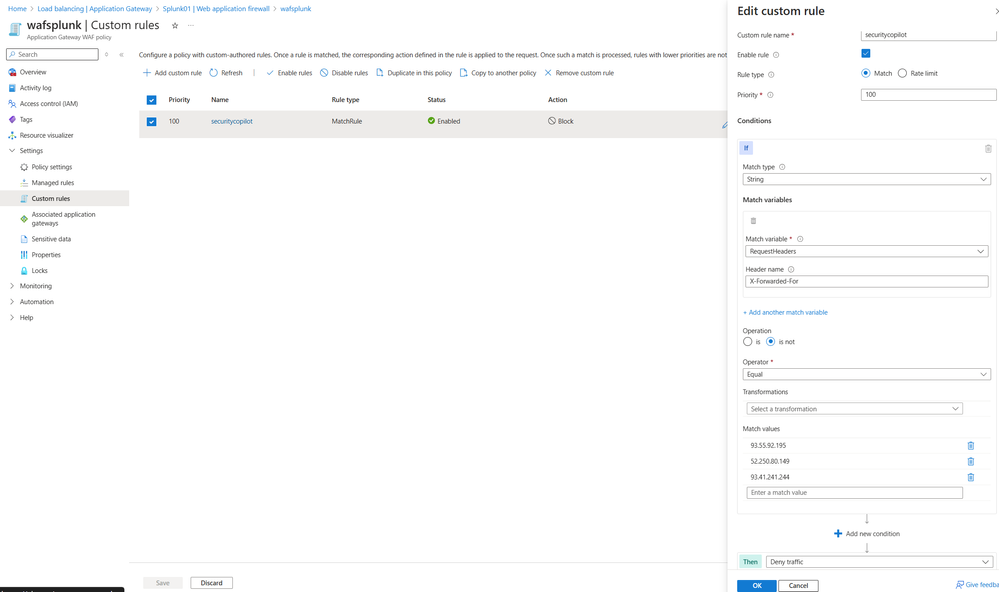Toggle the Enable rule checkbox
The image size is (999, 592).
click(866, 54)
